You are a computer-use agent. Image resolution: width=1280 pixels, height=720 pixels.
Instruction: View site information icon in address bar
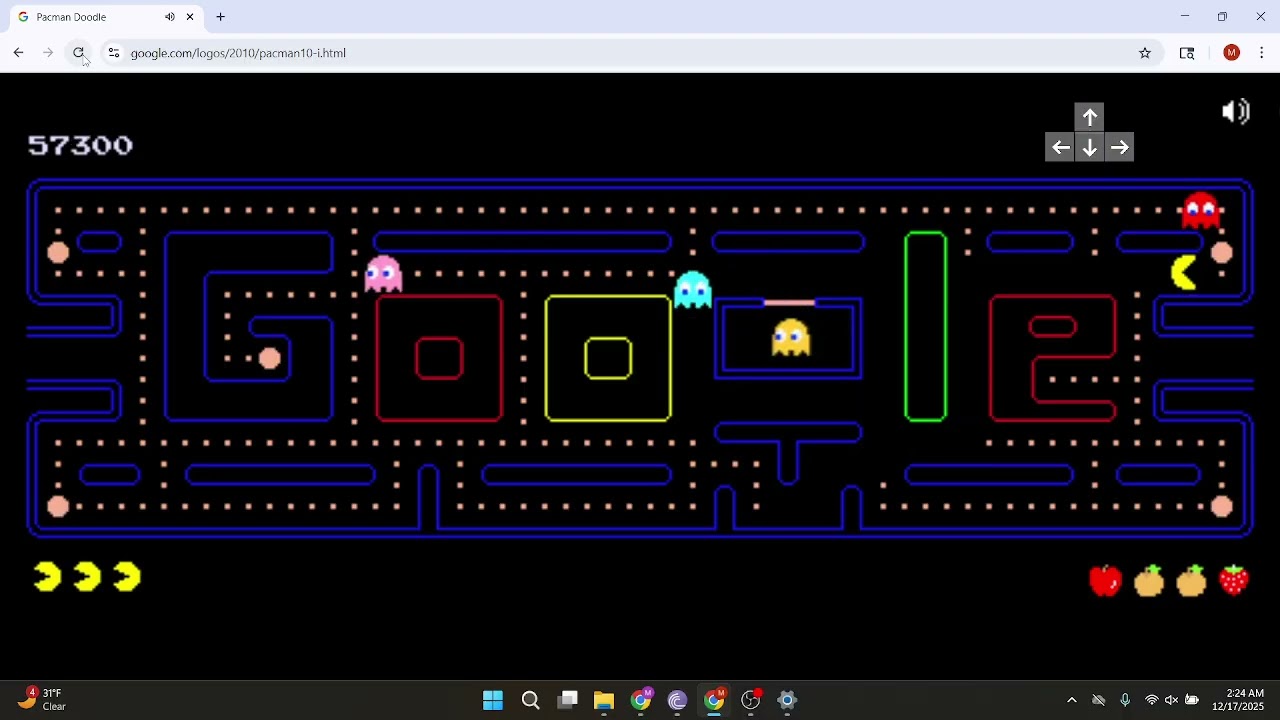click(113, 53)
